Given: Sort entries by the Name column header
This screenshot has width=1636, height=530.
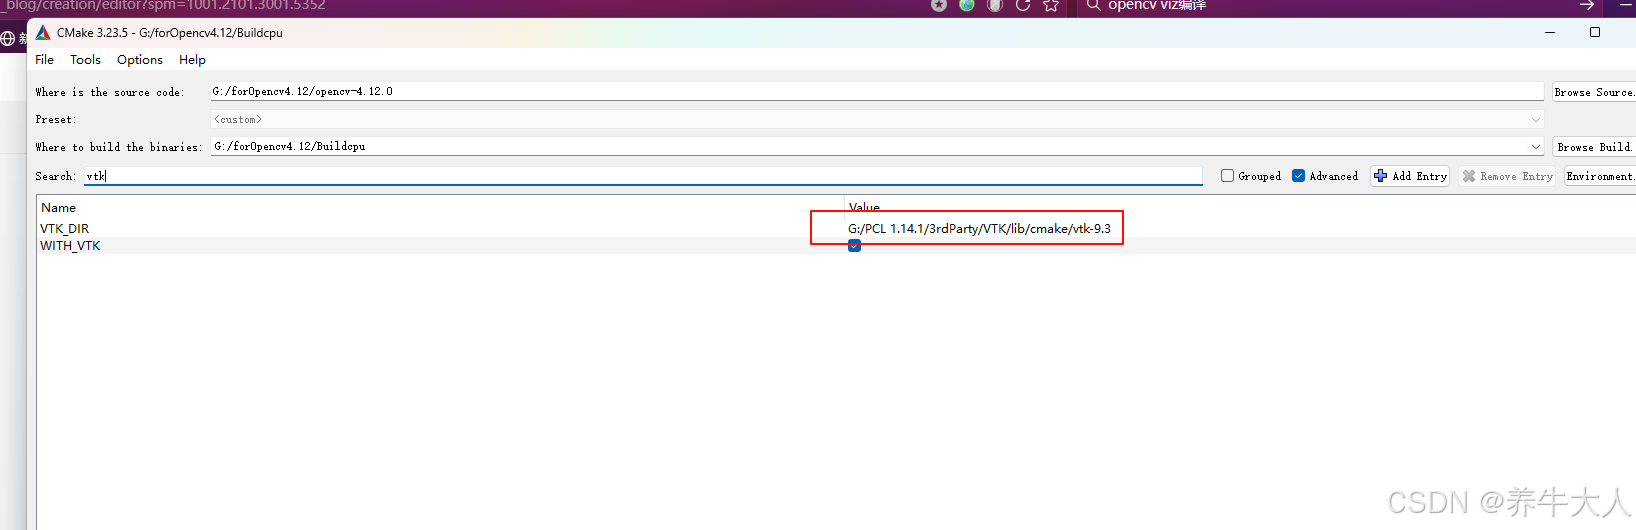Looking at the screenshot, I should (58, 207).
